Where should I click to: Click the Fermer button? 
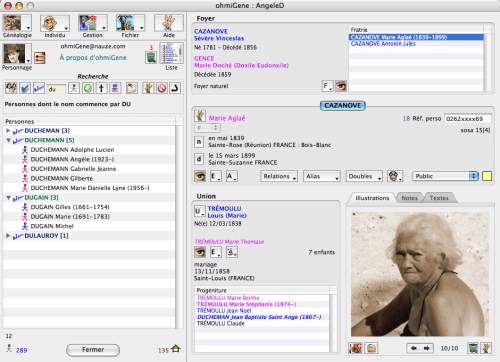pyautogui.click(x=93, y=350)
